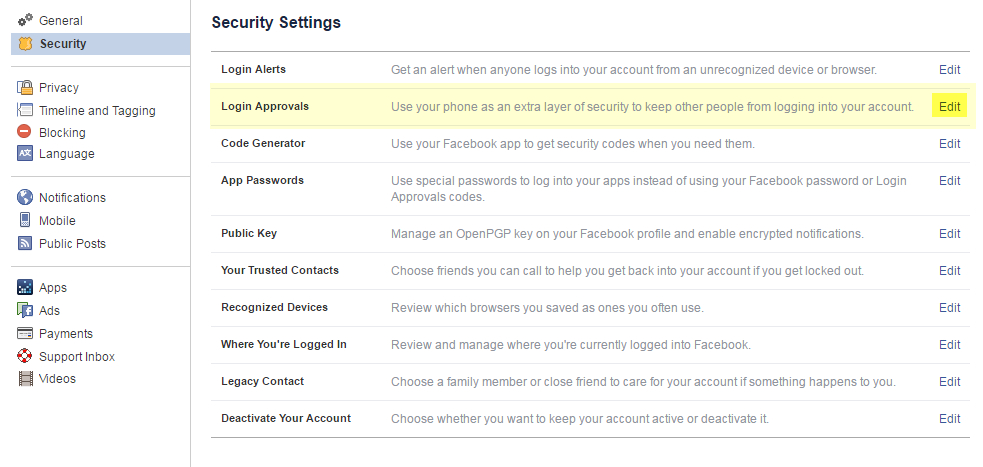Image resolution: width=983 pixels, height=467 pixels.
Task: Click the Public Posts feed icon
Action: click(x=25, y=244)
